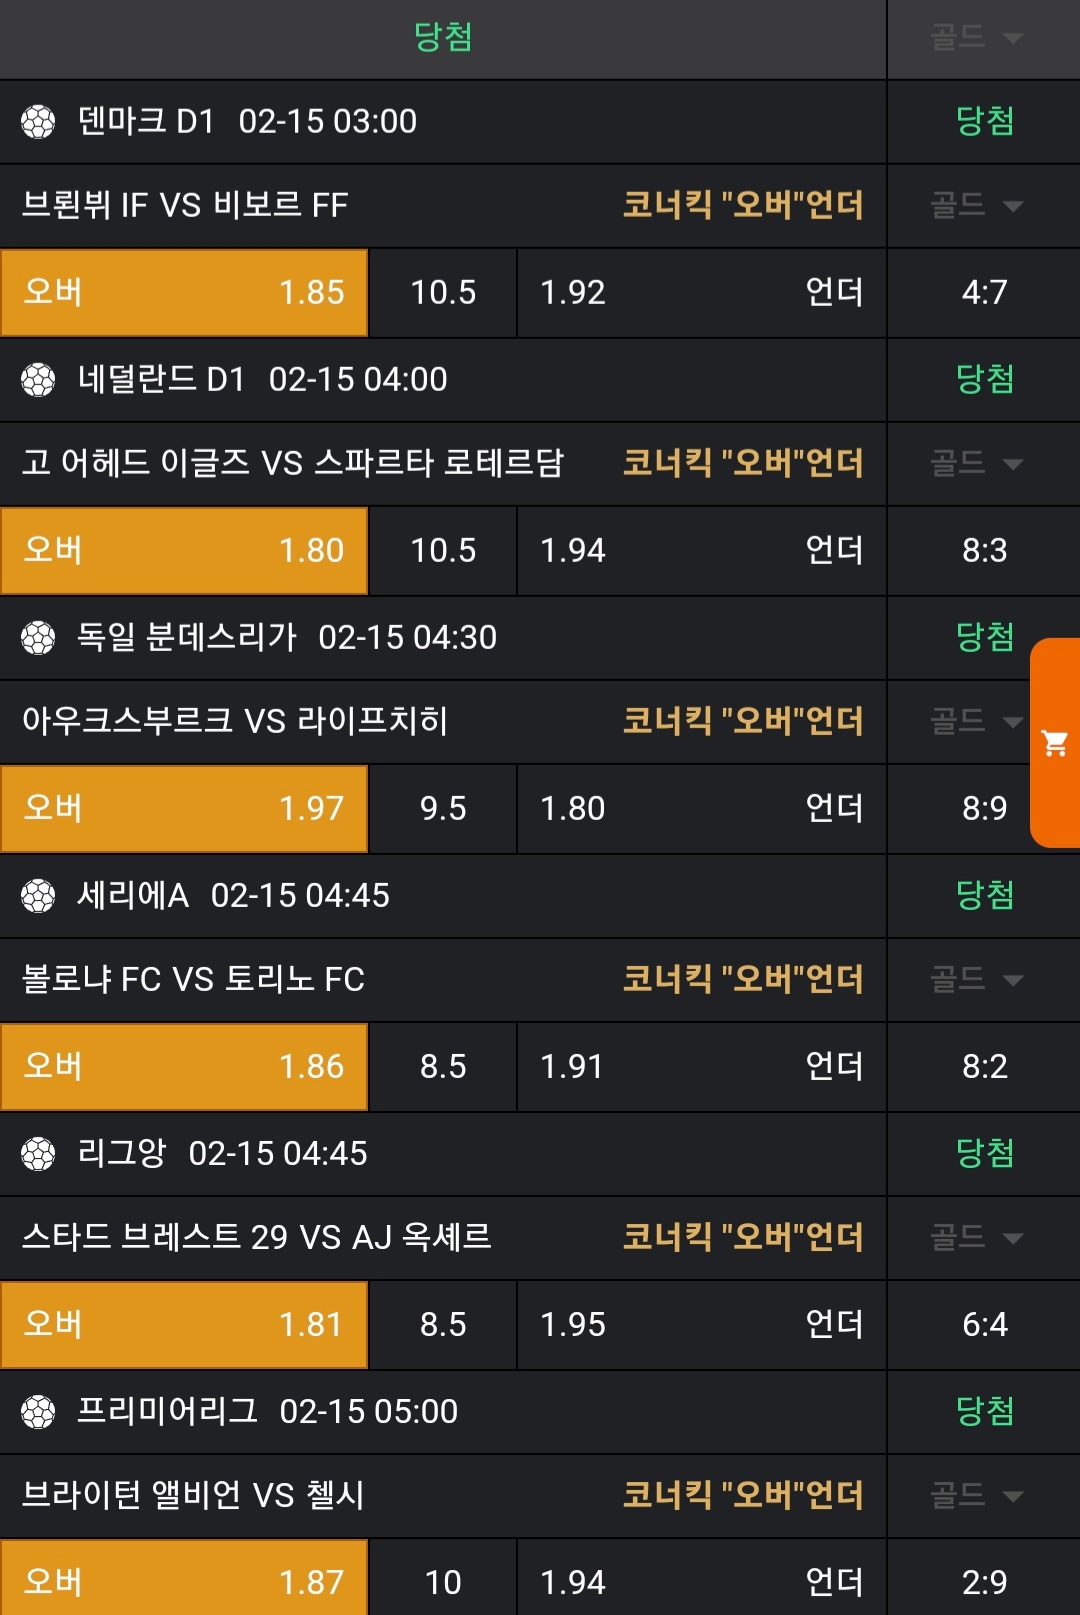
Task: Select 오버 1.85 for 브뢴뷔 IF match
Action: click(184, 292)
